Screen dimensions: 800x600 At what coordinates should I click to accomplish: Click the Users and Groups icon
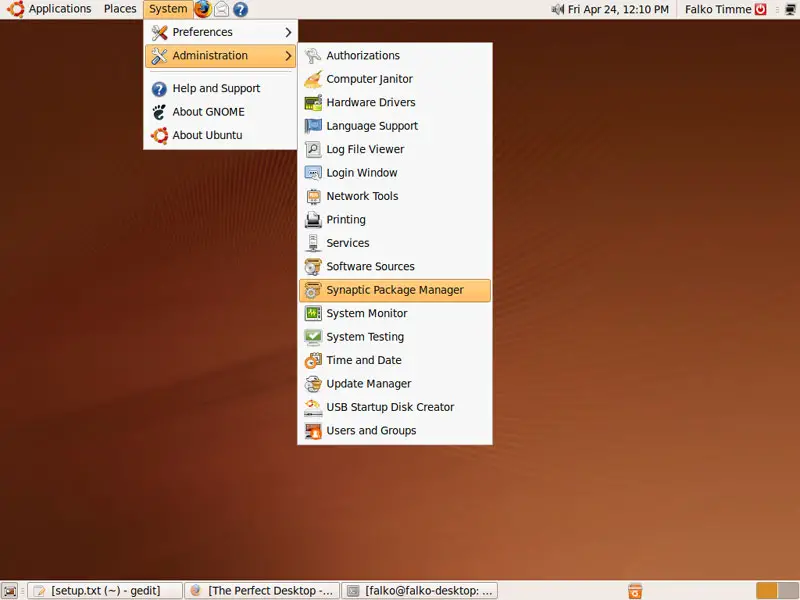point(313,431)
